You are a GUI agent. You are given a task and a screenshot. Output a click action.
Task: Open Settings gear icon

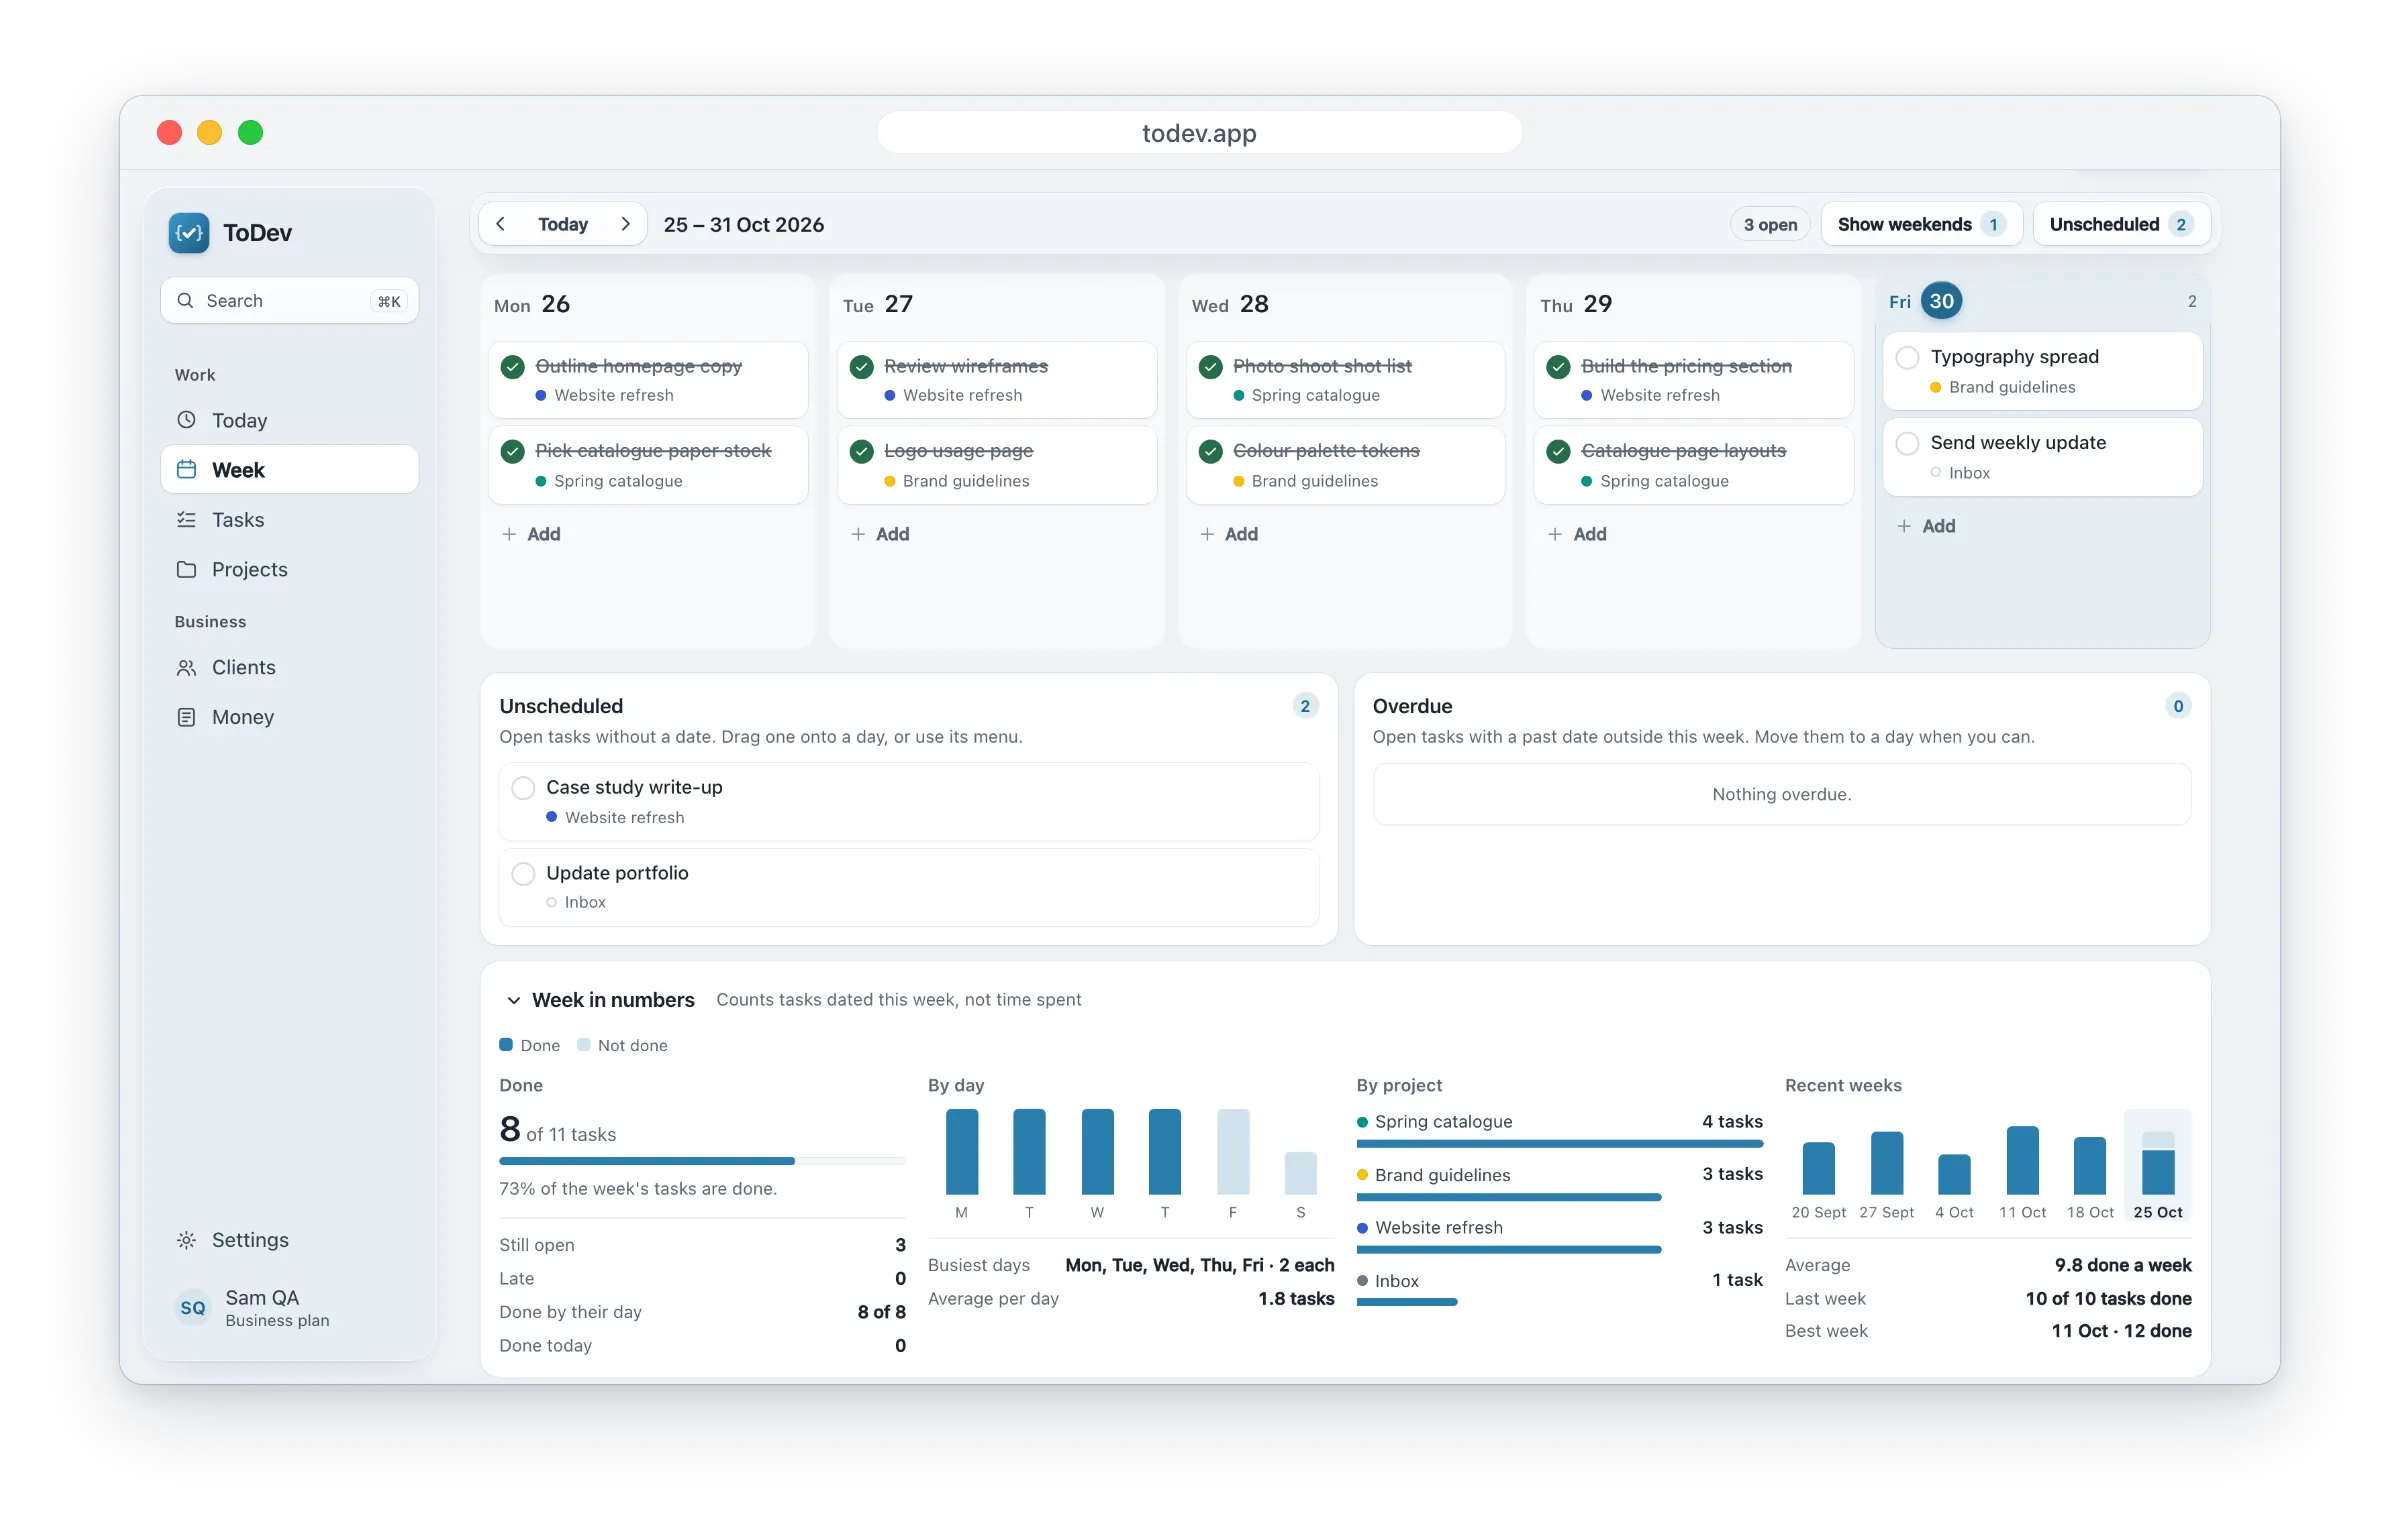186,1240
